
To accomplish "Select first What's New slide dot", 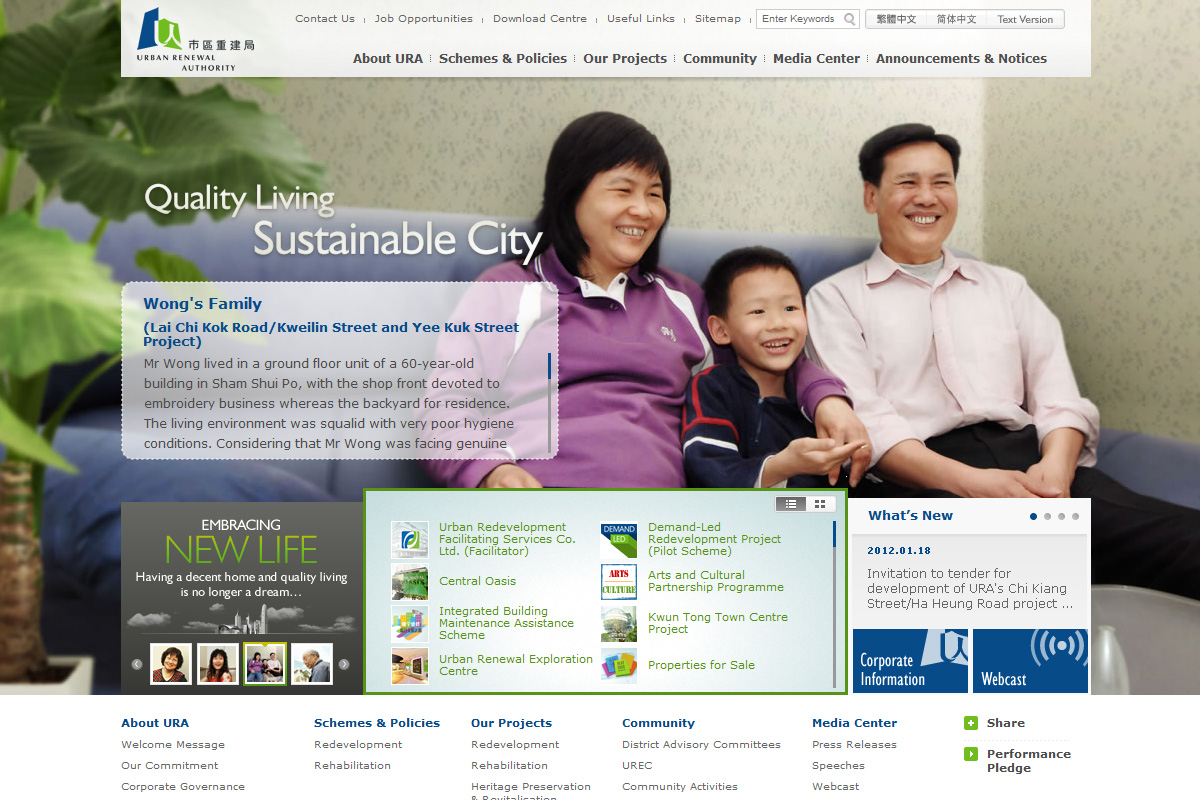I will 1033,517.
